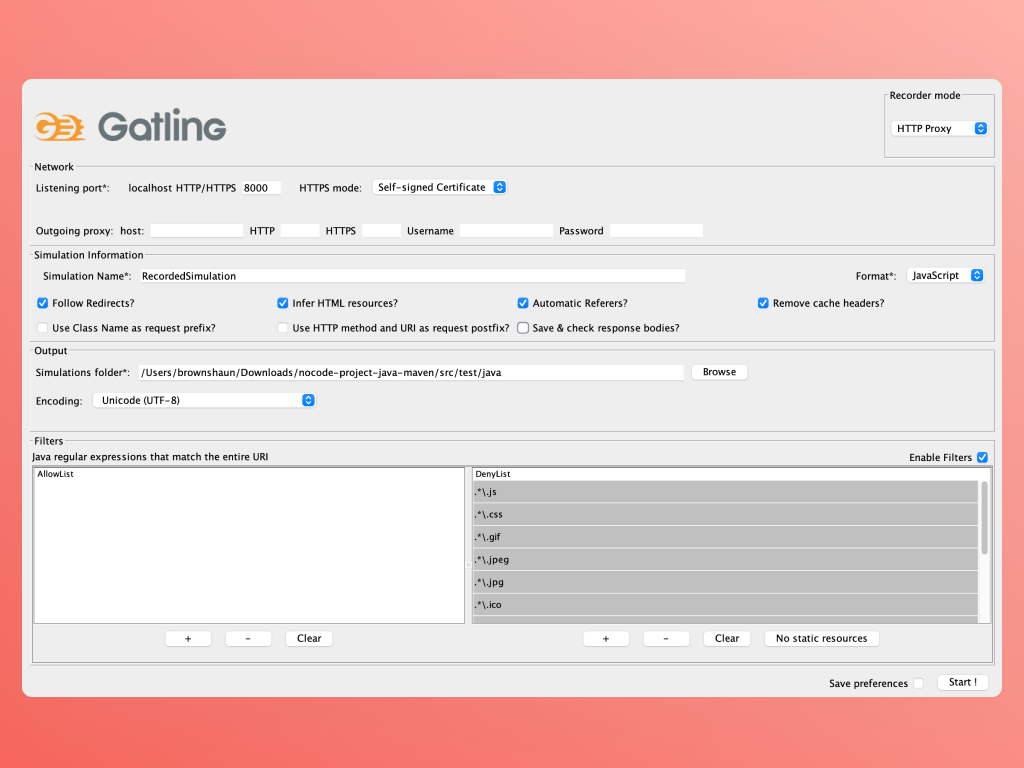The height and width of the screenshot is (768, 1024).
Task: Select the .*\.ico DenyList row
Action: pos(725,605)
